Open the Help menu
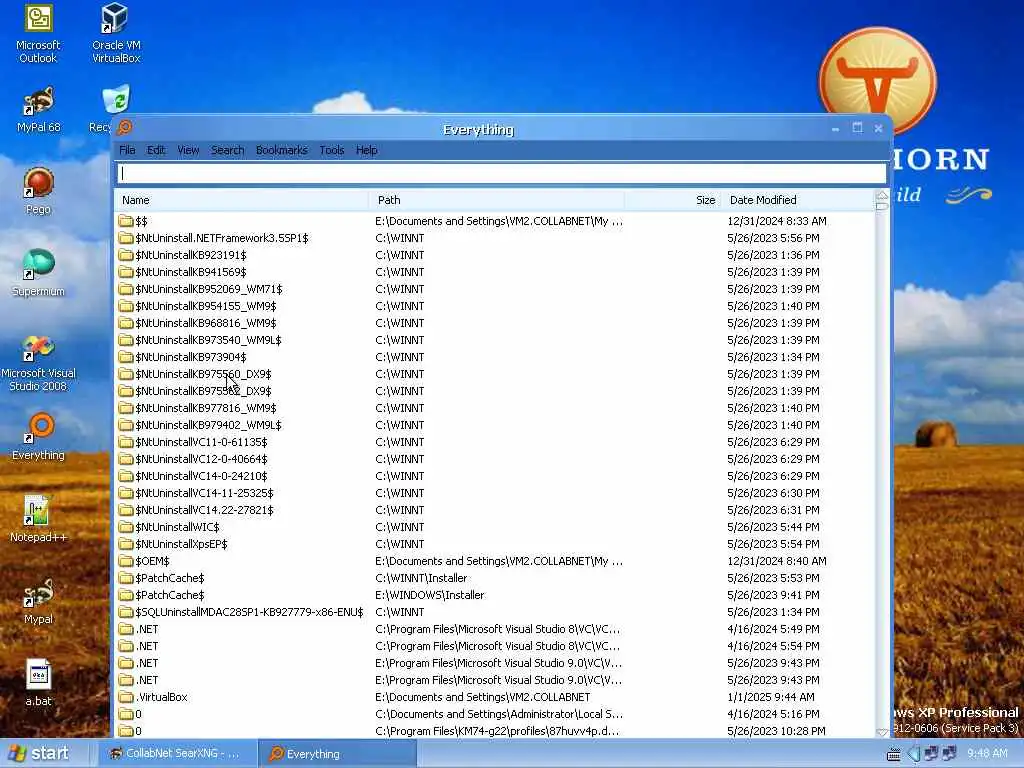 coord(366,150)
